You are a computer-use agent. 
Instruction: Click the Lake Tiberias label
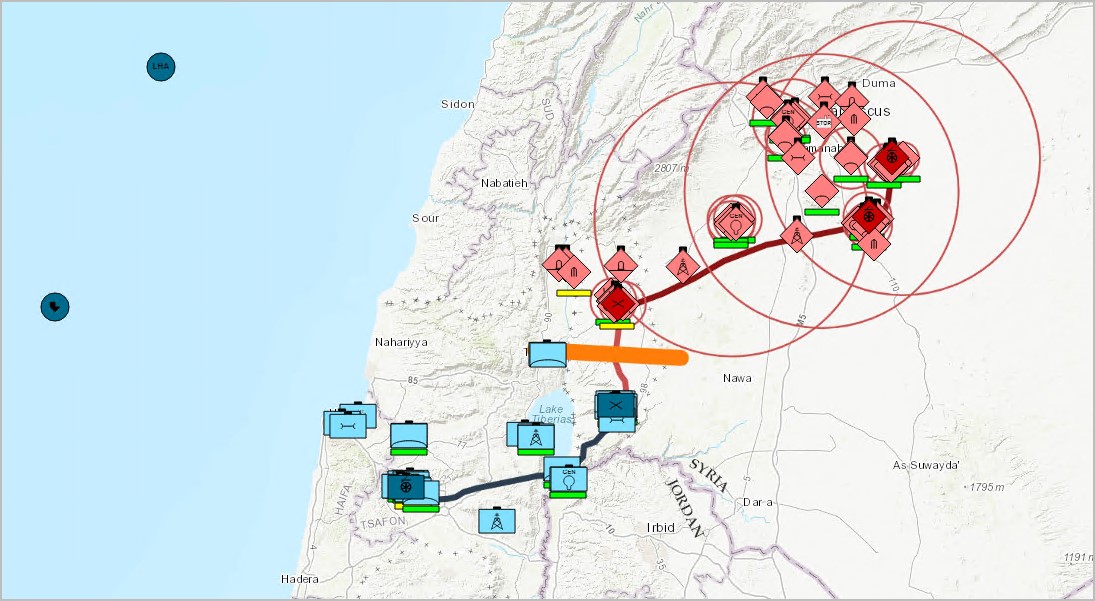click(551, 414)
